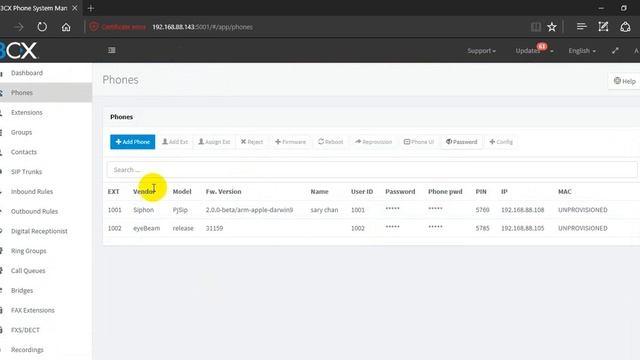Sort by IP column header

pos(504,192)
